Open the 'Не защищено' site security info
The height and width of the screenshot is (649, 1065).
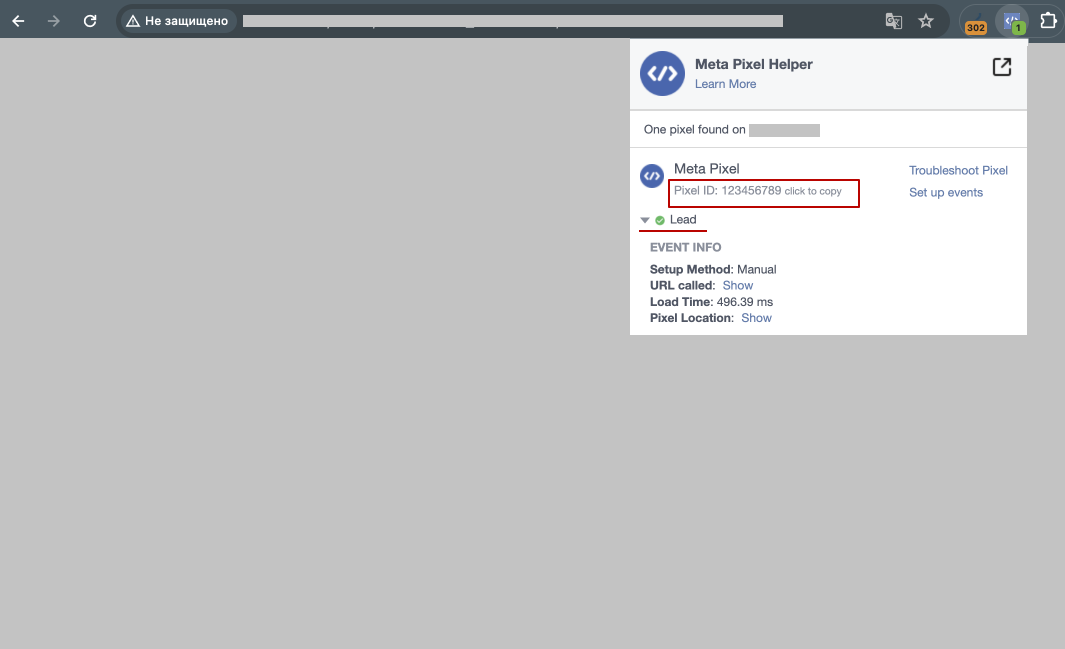(x=178, y=21)
